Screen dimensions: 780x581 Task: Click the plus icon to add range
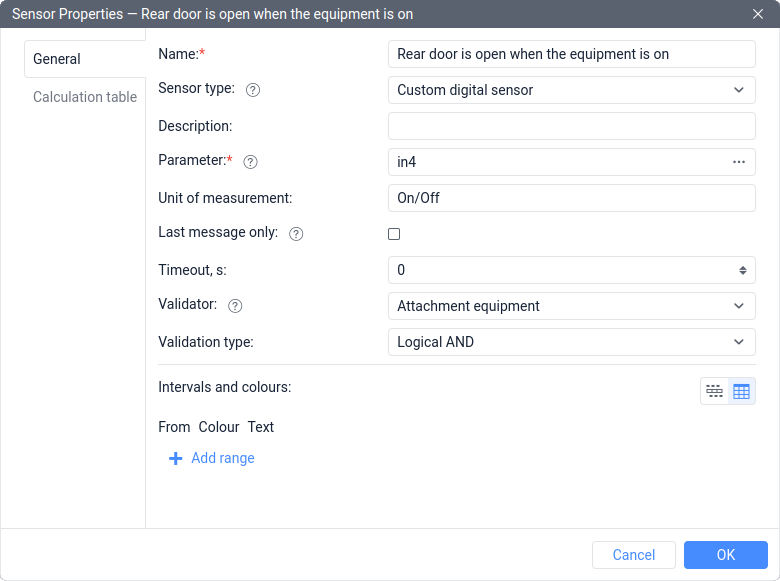175,458
